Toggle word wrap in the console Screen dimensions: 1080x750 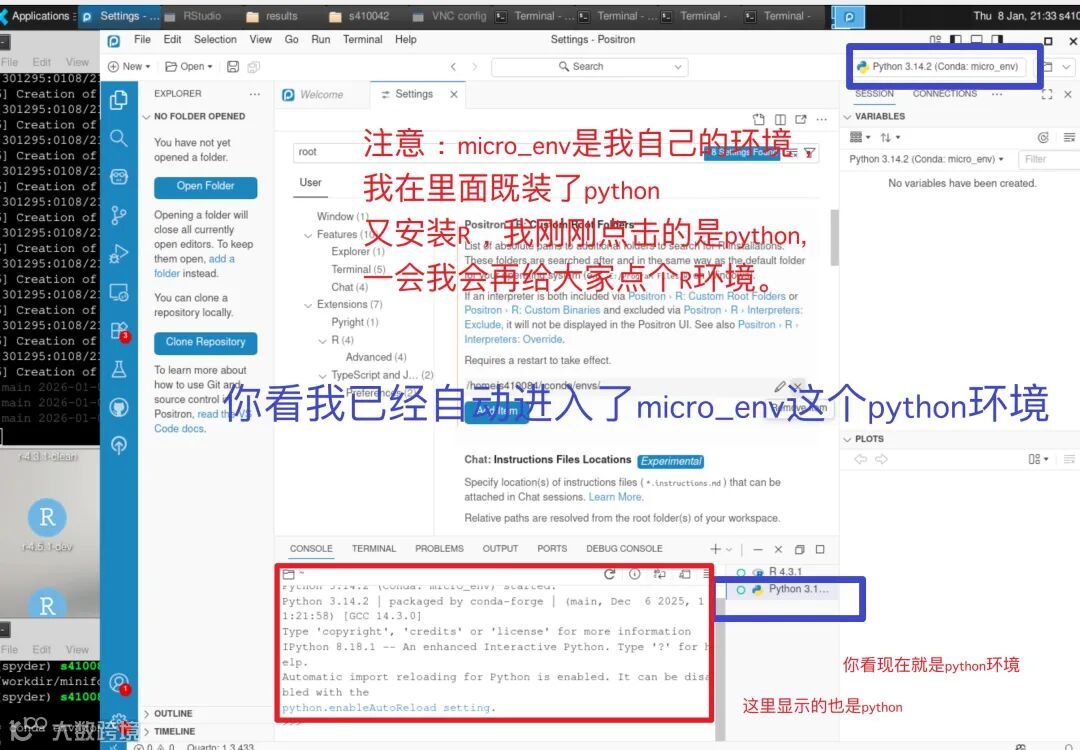(659, 574)
